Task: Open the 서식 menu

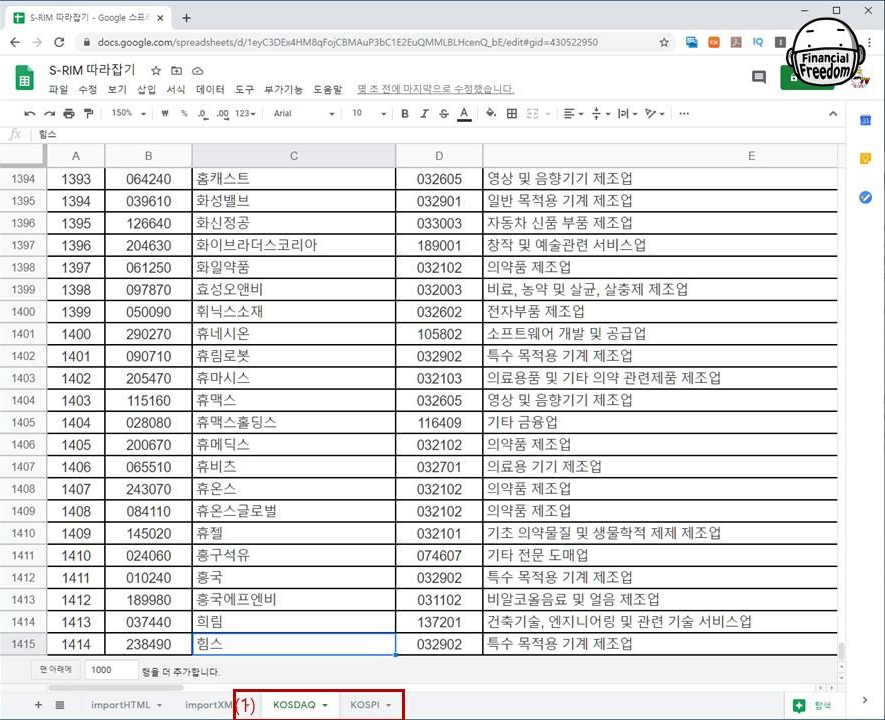Action: pos(176,89)
